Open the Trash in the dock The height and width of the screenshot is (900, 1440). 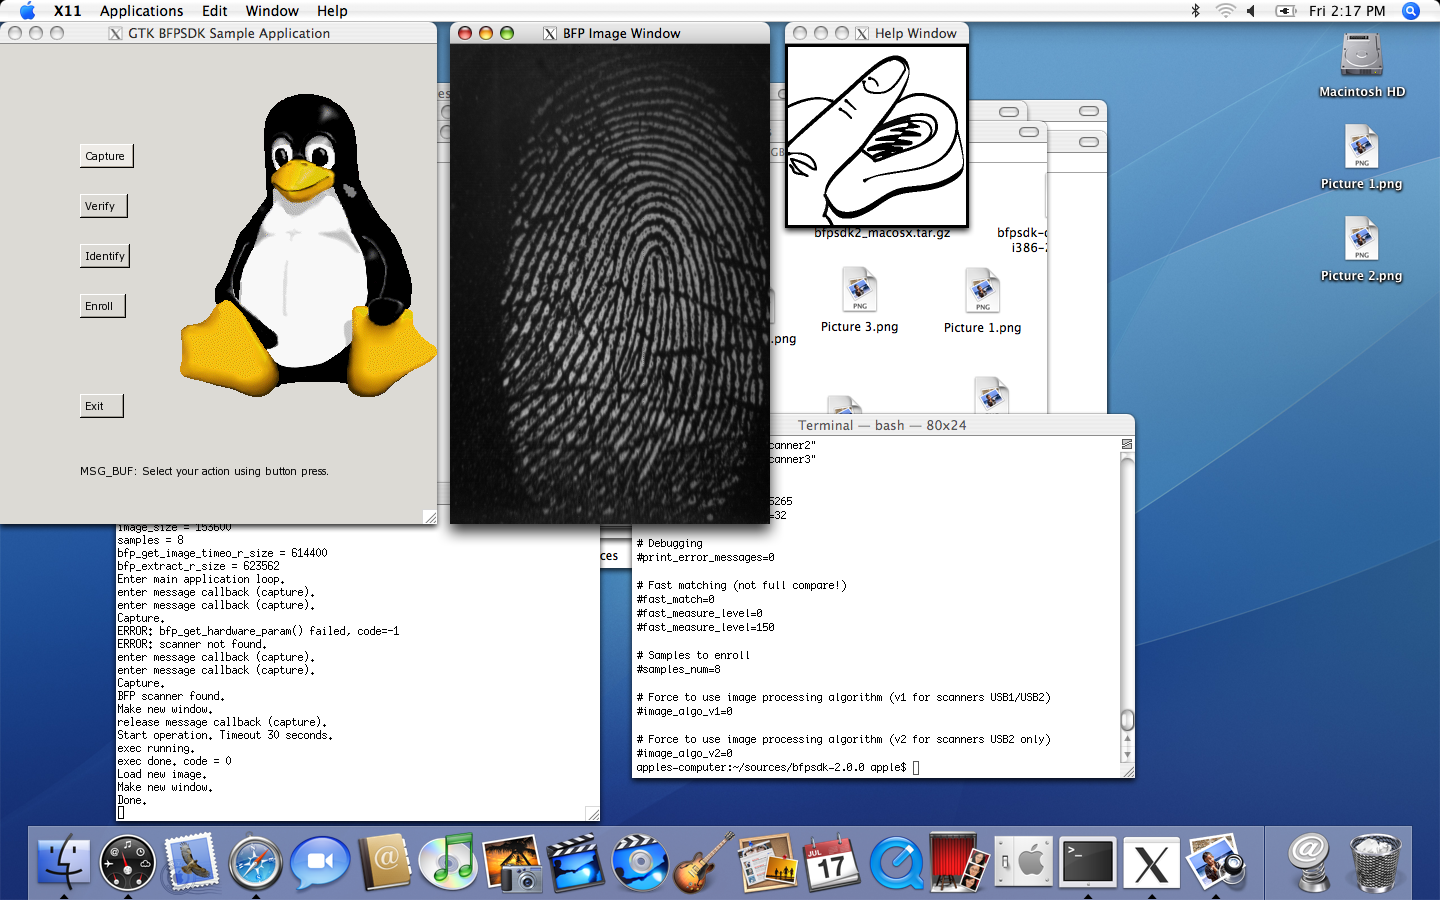1375,863
